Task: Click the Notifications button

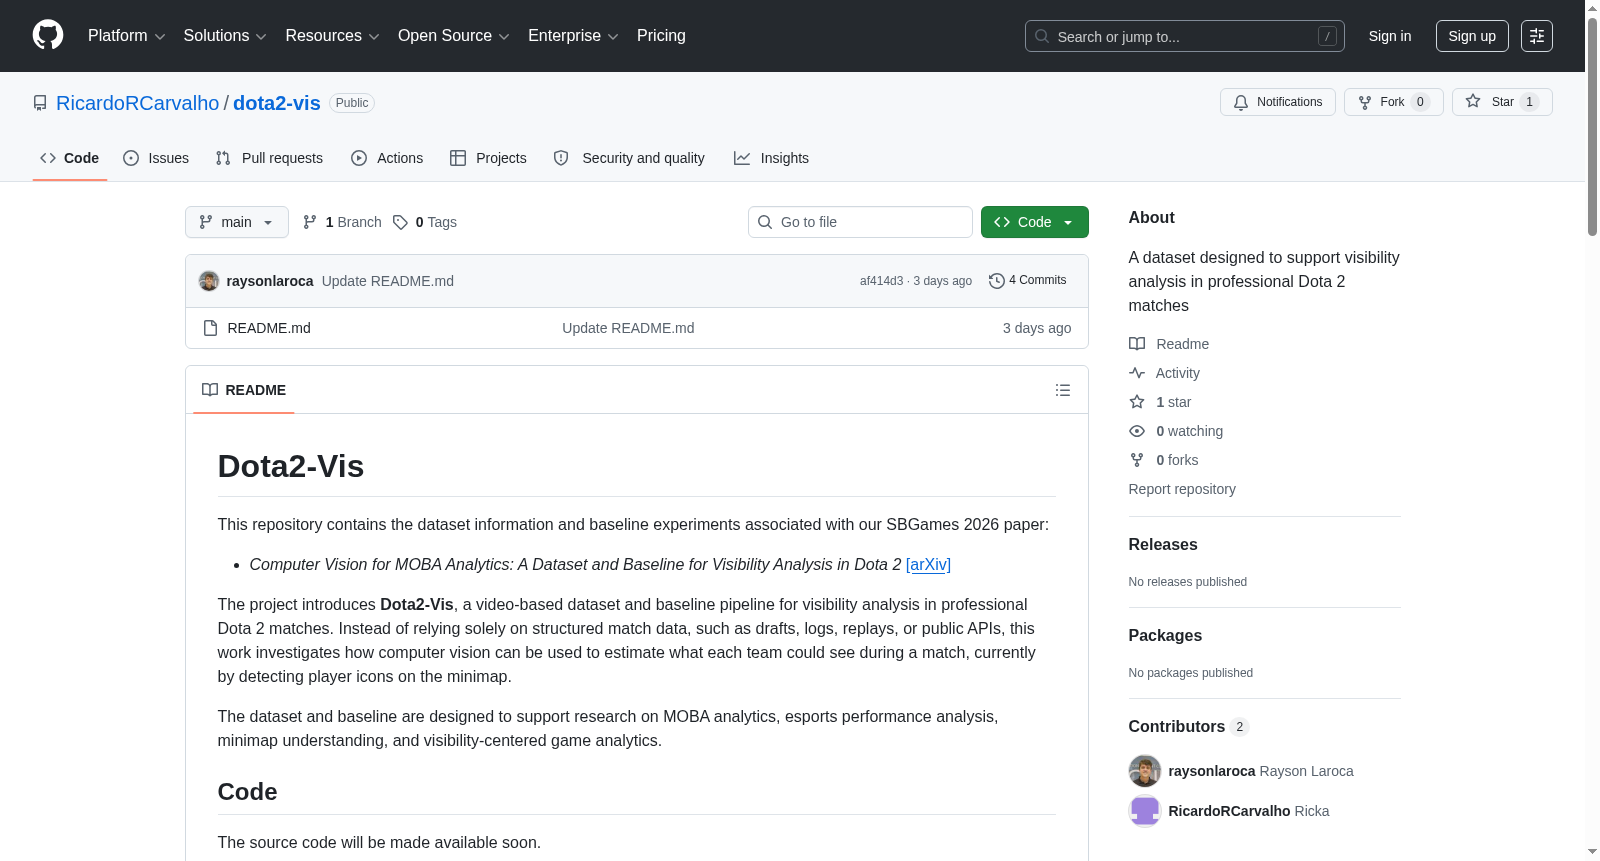Action: coord(1278,102)
